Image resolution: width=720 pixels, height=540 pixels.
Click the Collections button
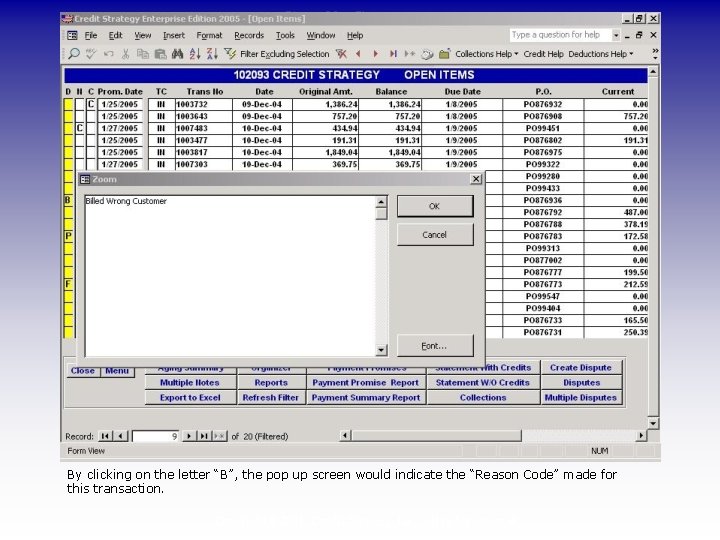pyautogui.click(x=483, y=397)
